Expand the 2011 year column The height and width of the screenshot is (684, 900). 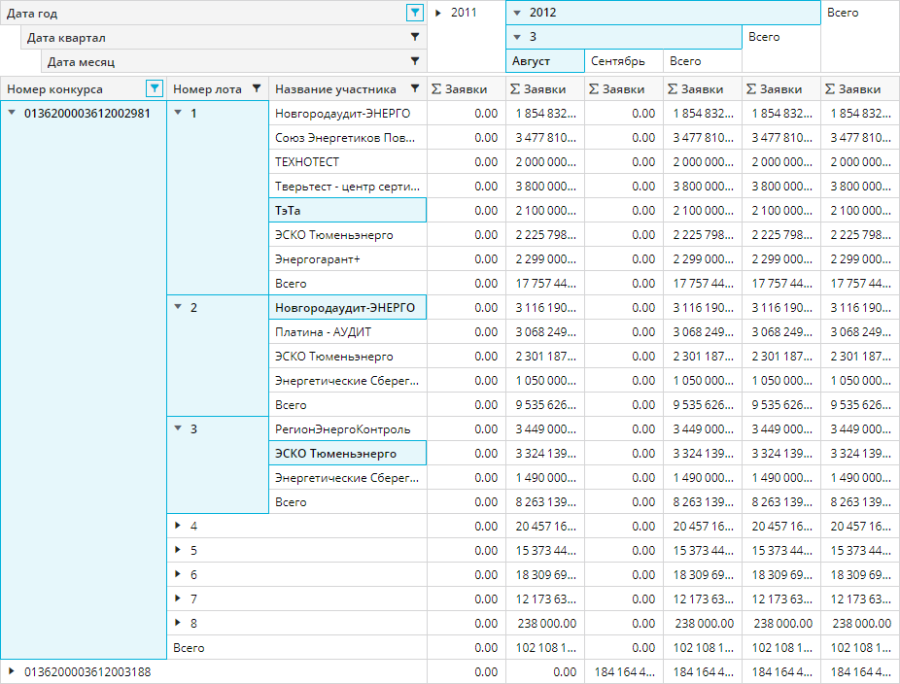coord(439,13)
